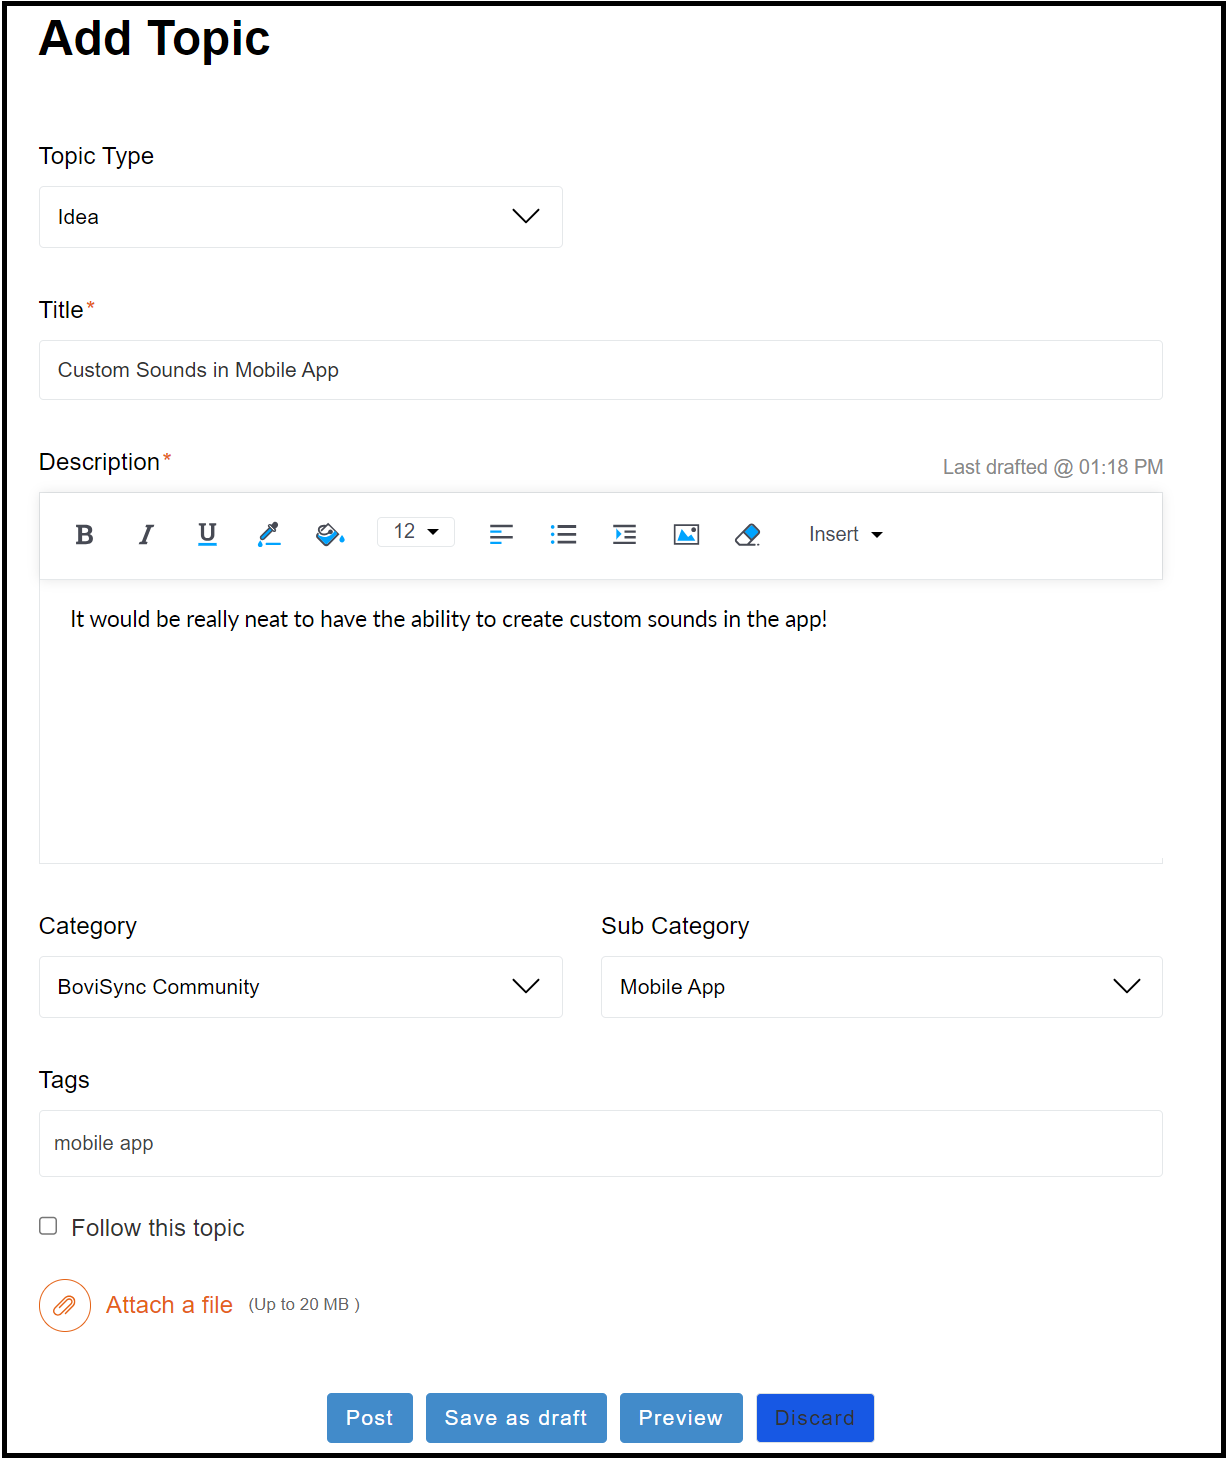Expand Sub Category Mobile App dropdown

point(881,987)
